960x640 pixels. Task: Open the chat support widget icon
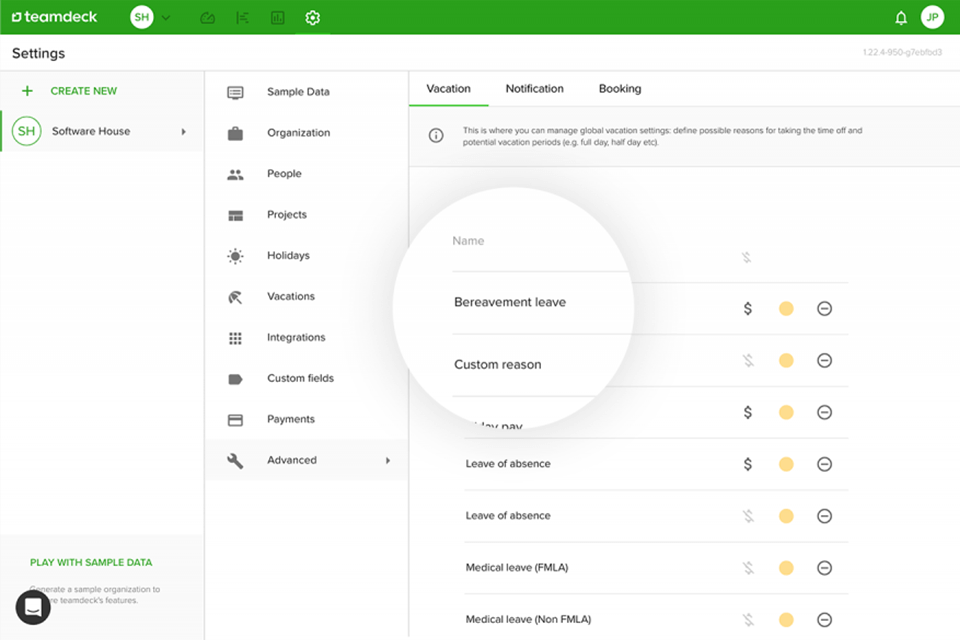coord(33,607)
